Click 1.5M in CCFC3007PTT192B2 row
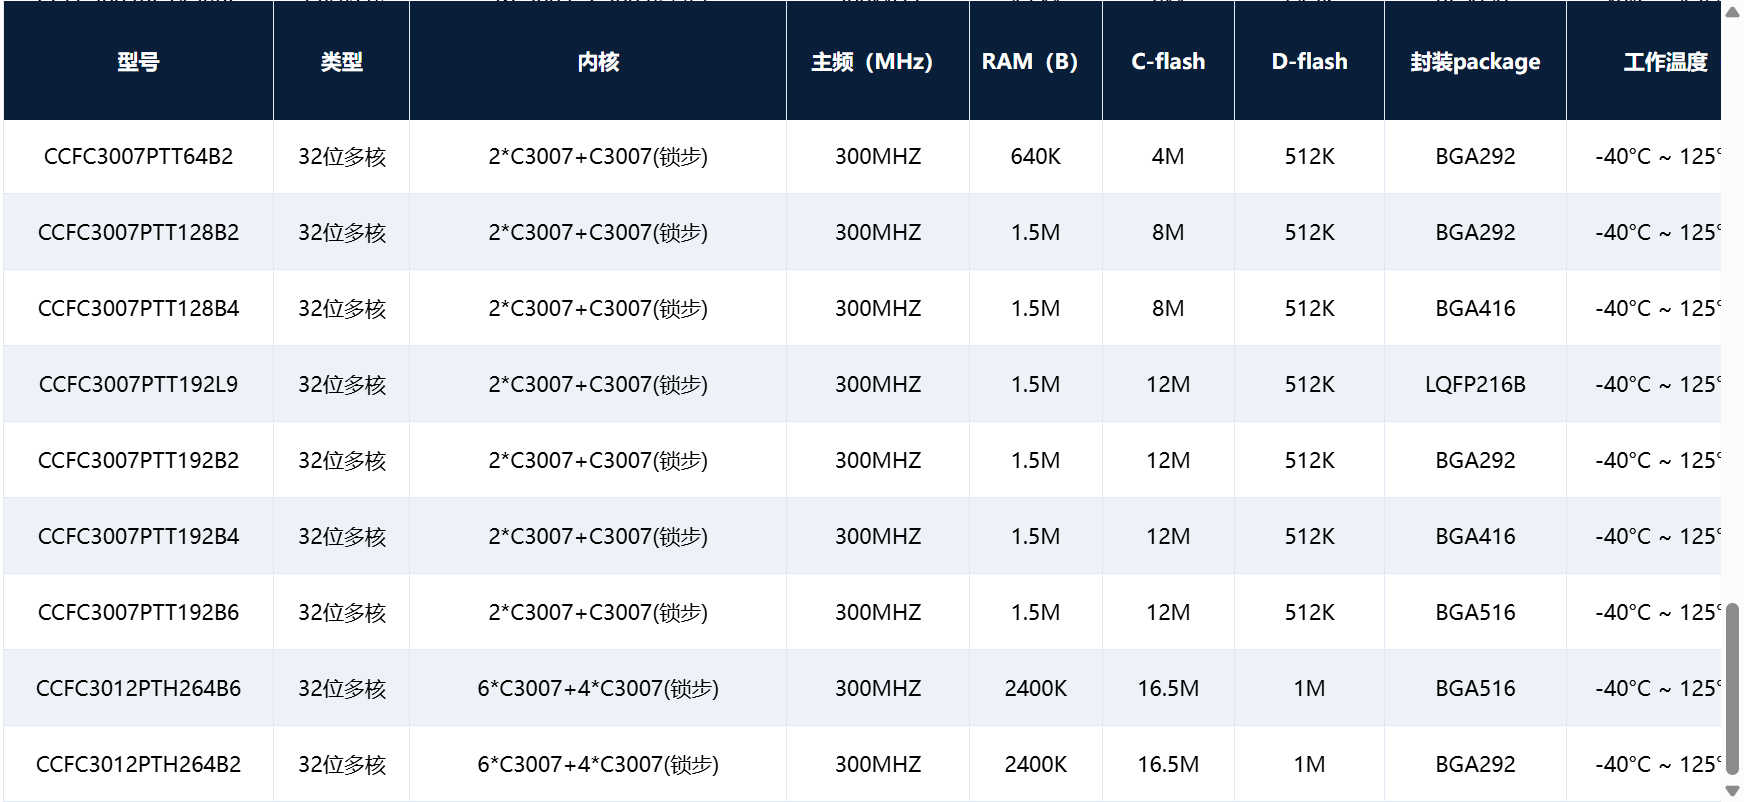Viewport: 1749px width, 802px height. click(x=1035, y=461)
